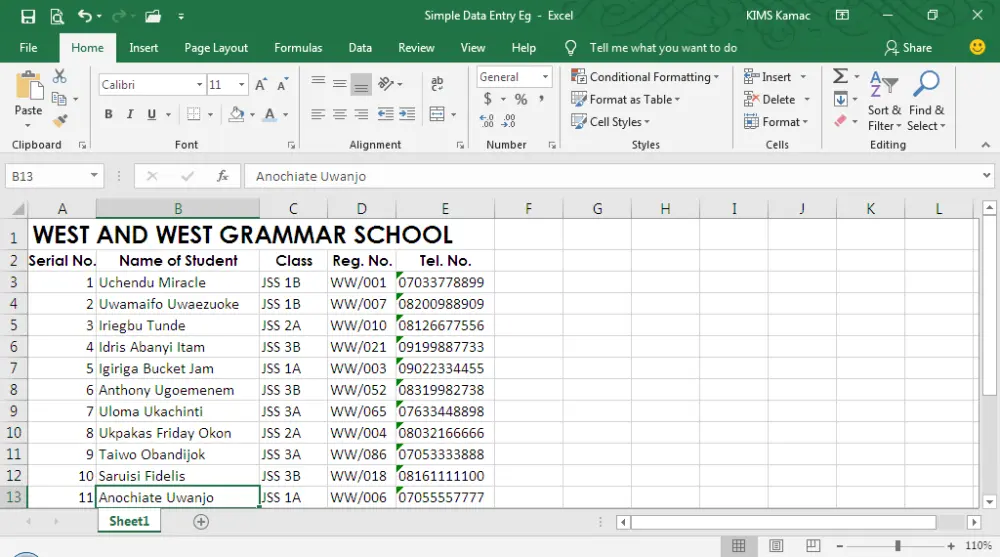The height and width of the screenshot is (557, 1000).
Task: Apply Comma Style format
Action: 541,99
